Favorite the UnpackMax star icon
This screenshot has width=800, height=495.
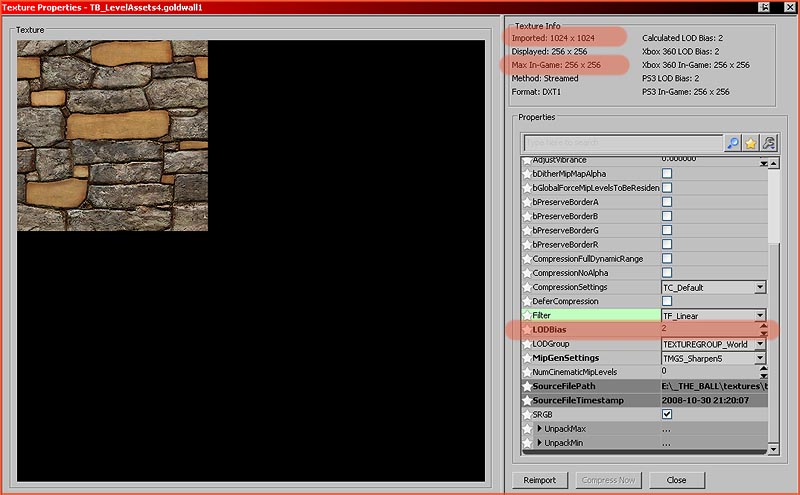(527, 429)
